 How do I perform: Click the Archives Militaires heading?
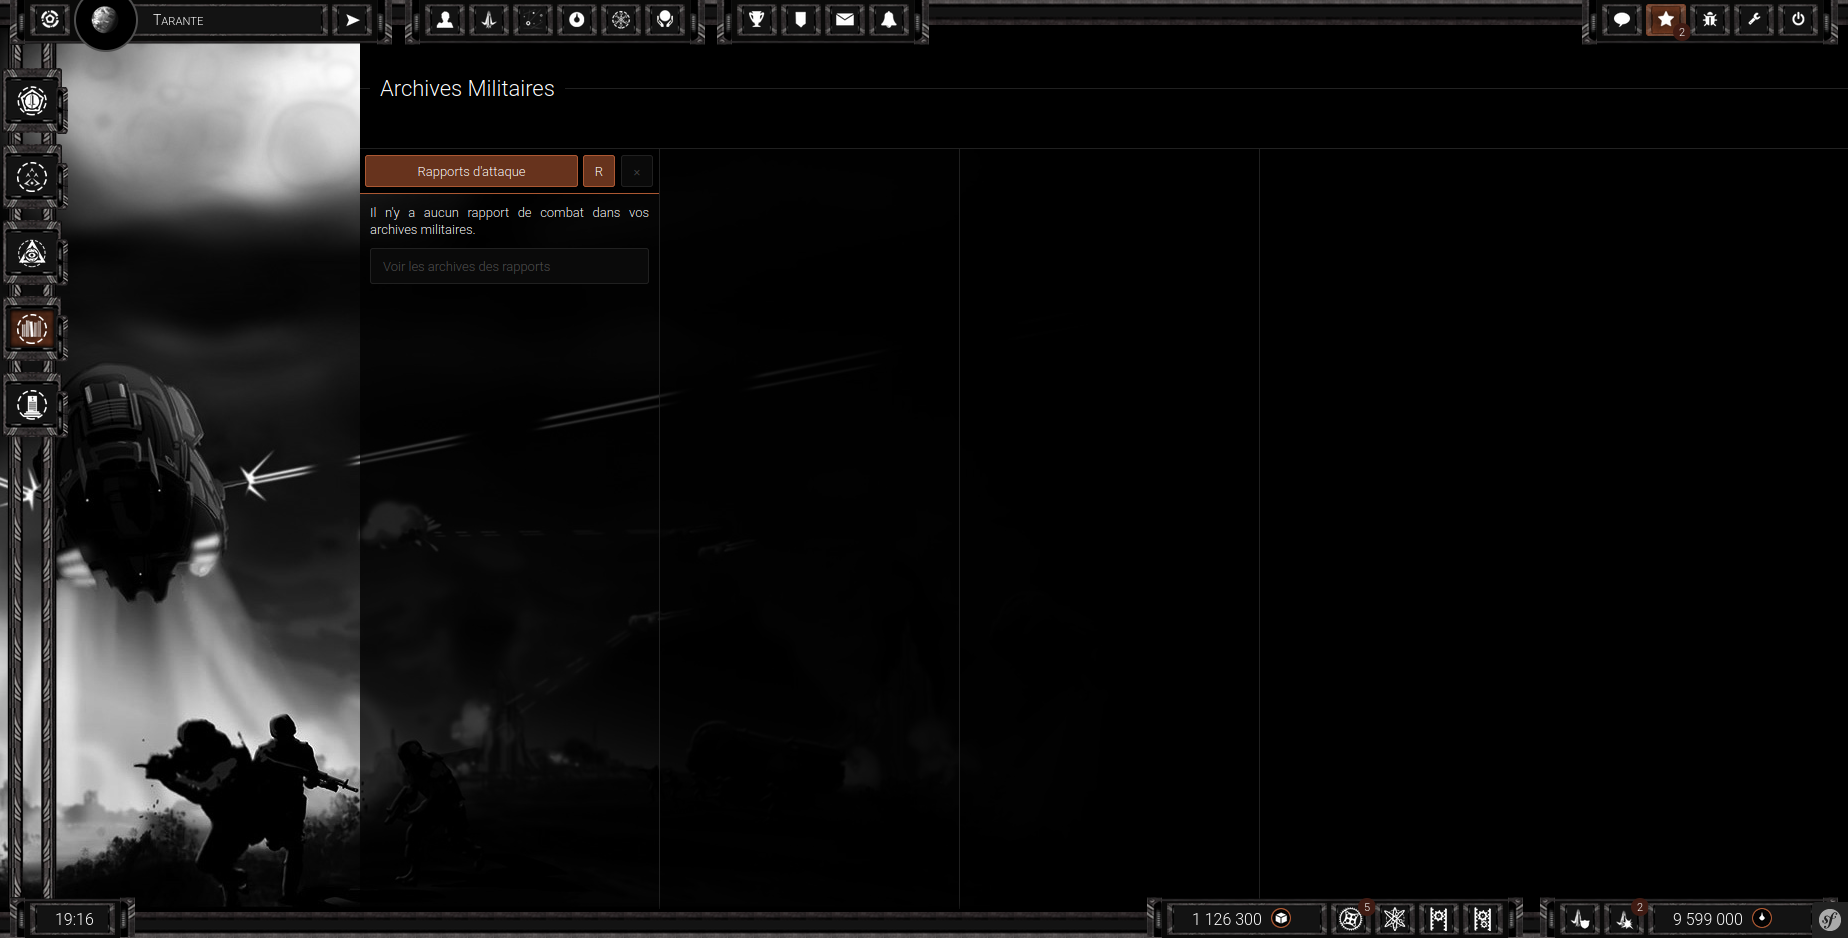point(467,88)
